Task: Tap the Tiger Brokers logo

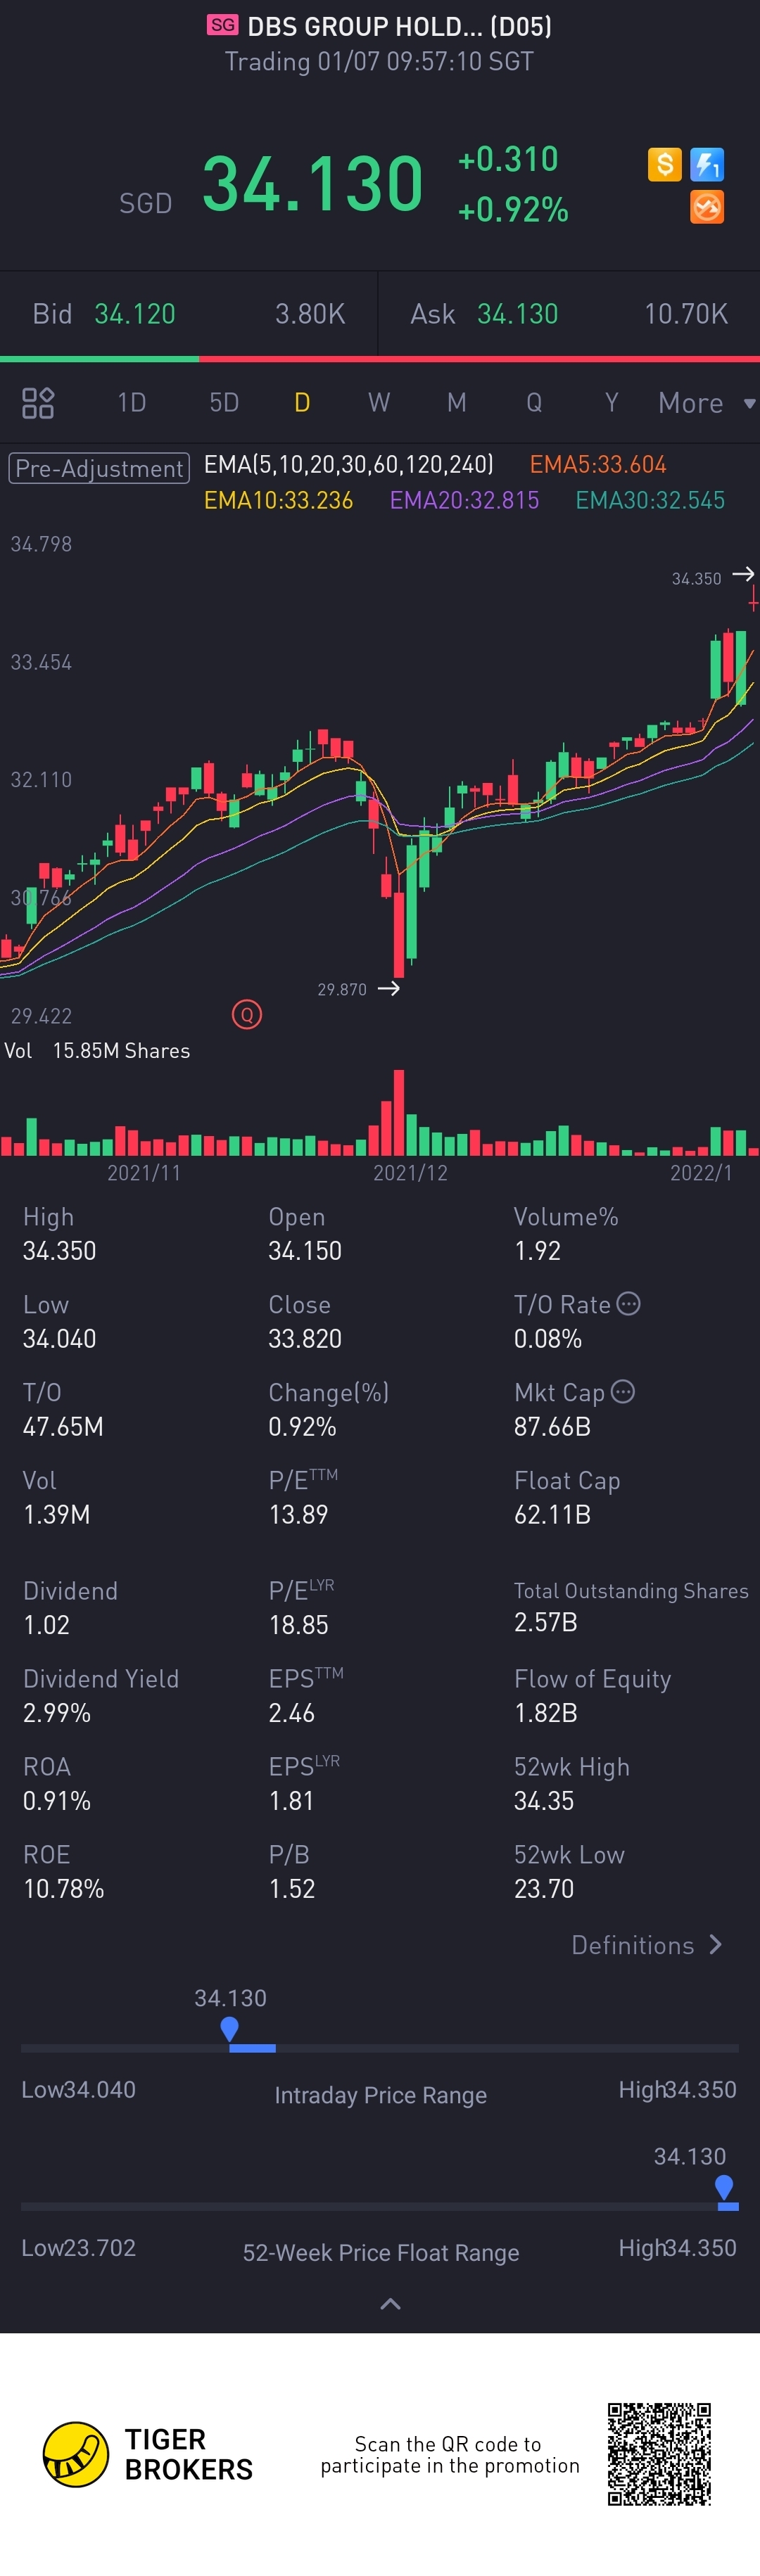Action: 76,2454
